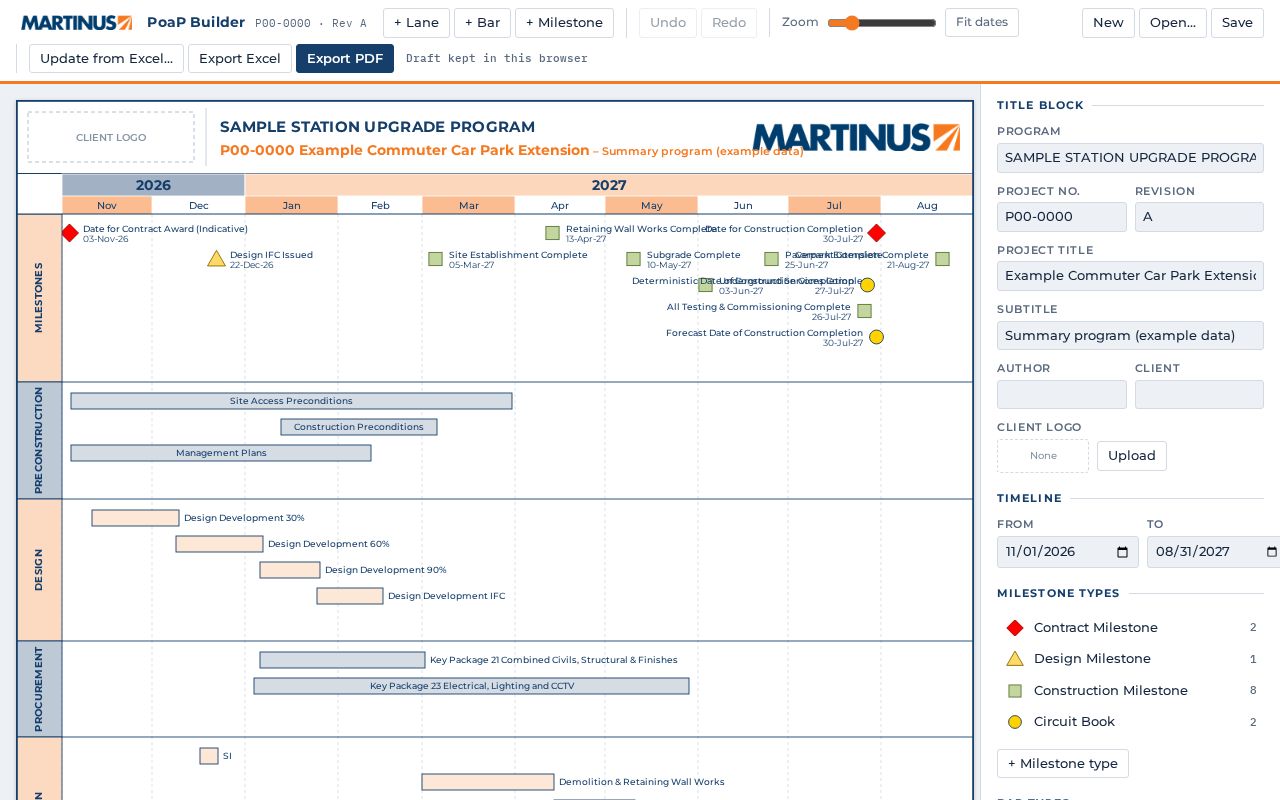Click Update from Excel... button

coord(106,59)
